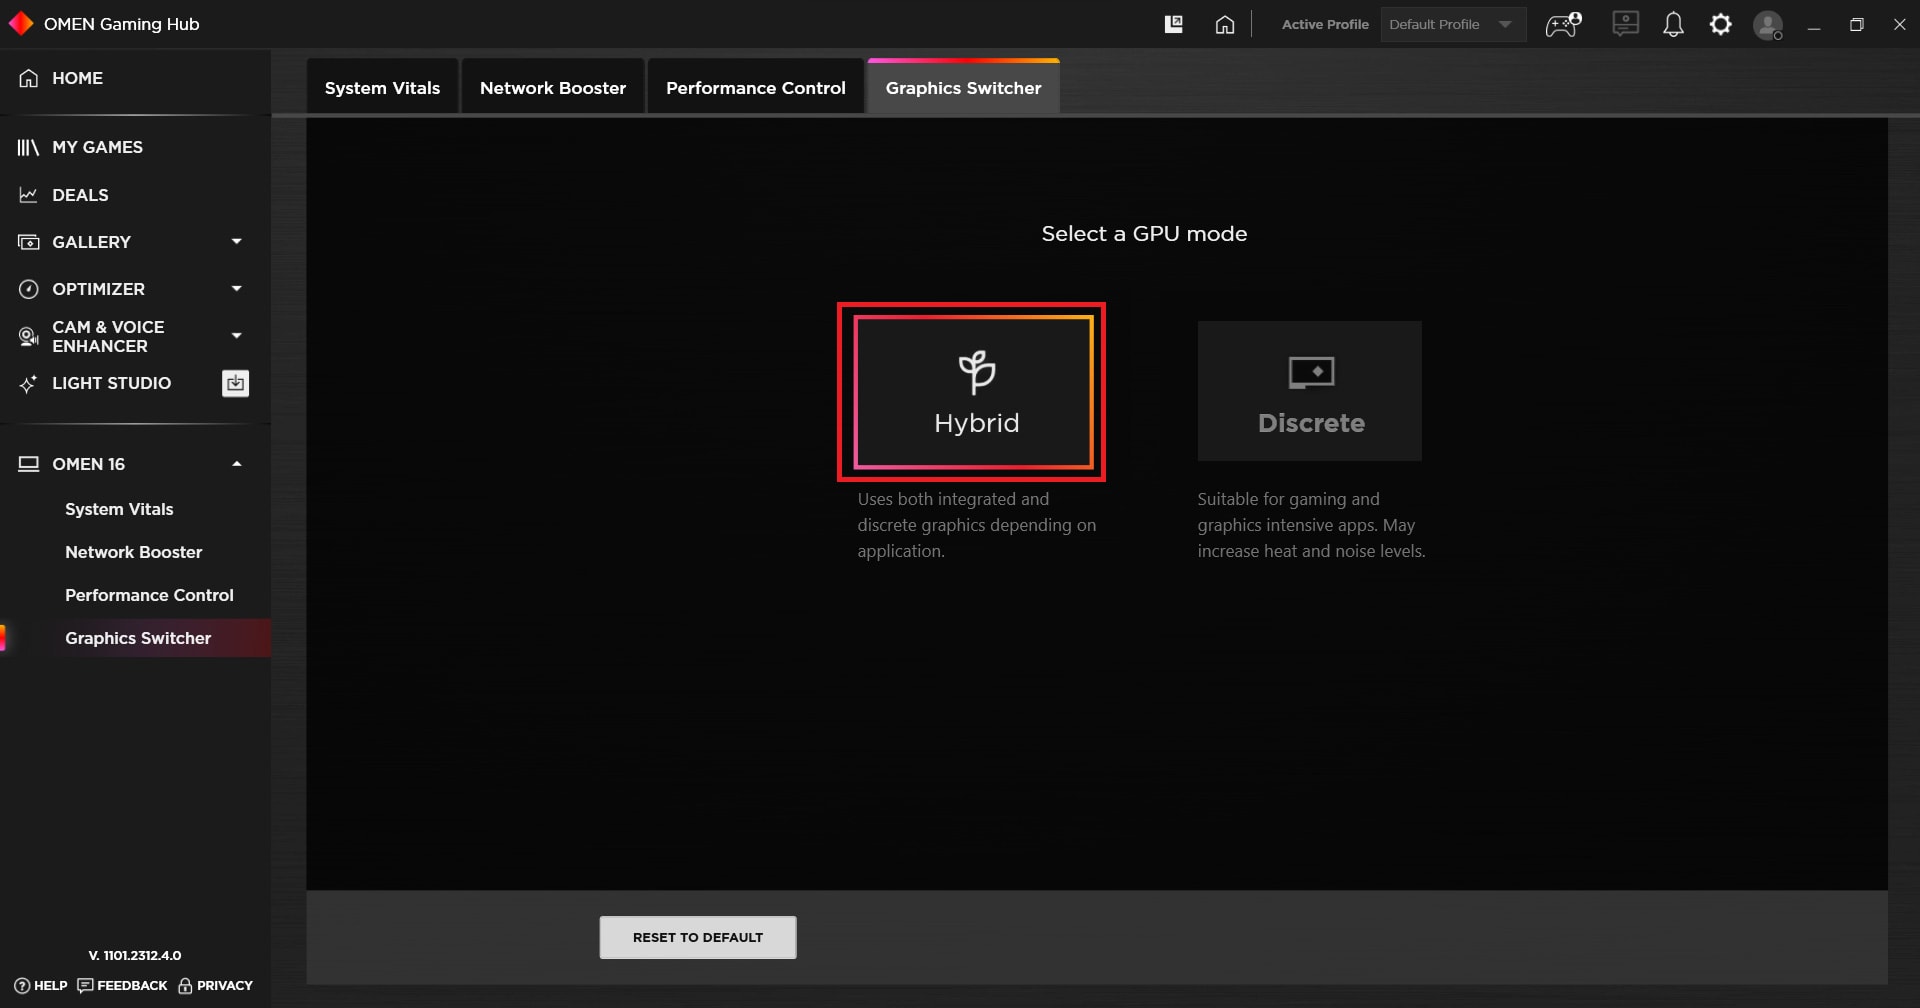The image size is (1920, 1008).
Task: Open the PRIVACY link
Action: (215, 985)
